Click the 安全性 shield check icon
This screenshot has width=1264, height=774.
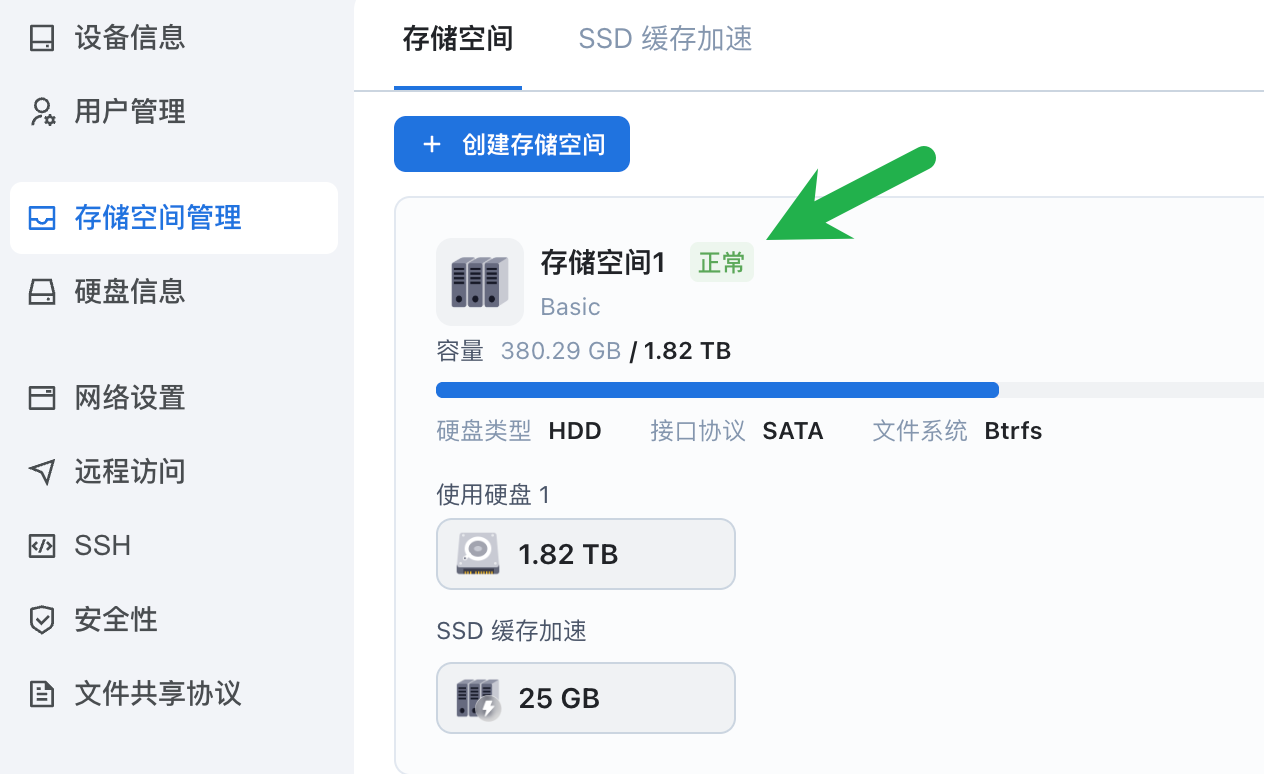[41, 620]
